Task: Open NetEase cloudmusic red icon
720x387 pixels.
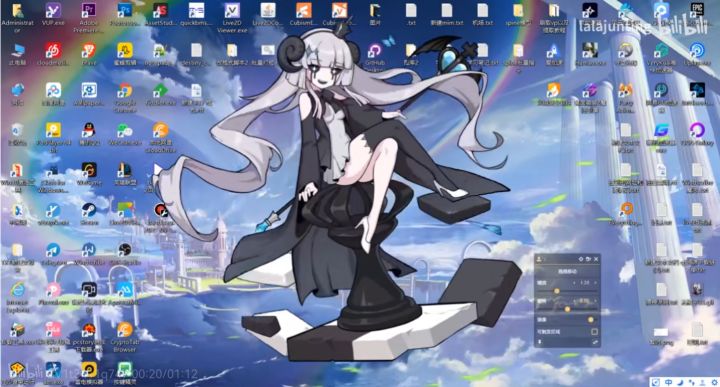Action: [x=53, y=50]
